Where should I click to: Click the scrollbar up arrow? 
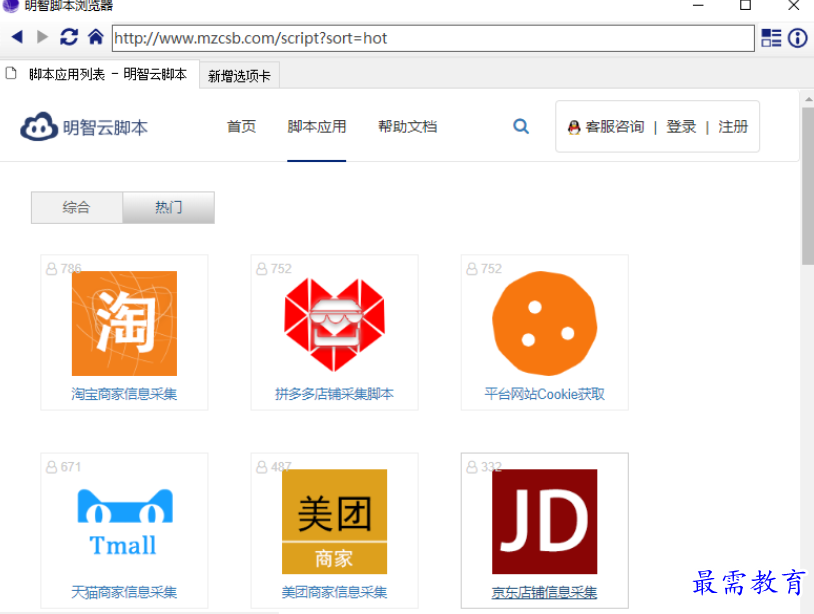coord(808,99)
